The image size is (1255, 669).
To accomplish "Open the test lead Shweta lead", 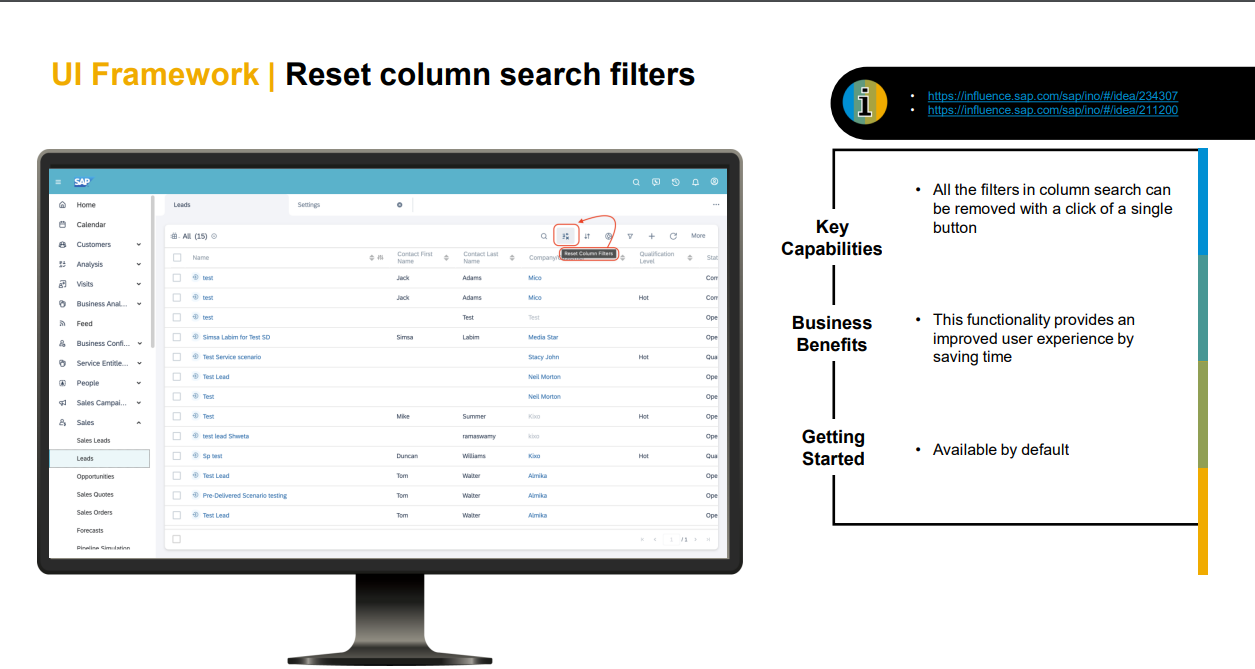I will click(x=226, y=436).
